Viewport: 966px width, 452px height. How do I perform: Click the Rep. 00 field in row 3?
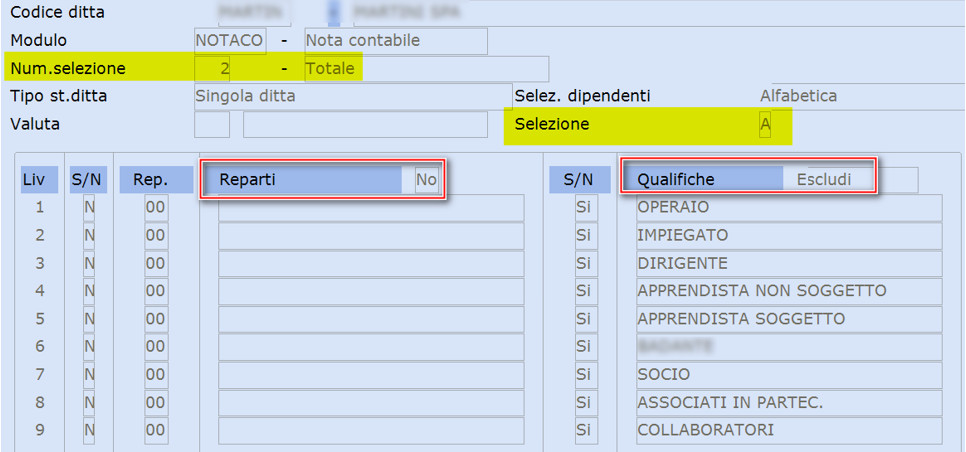[156, 264]
